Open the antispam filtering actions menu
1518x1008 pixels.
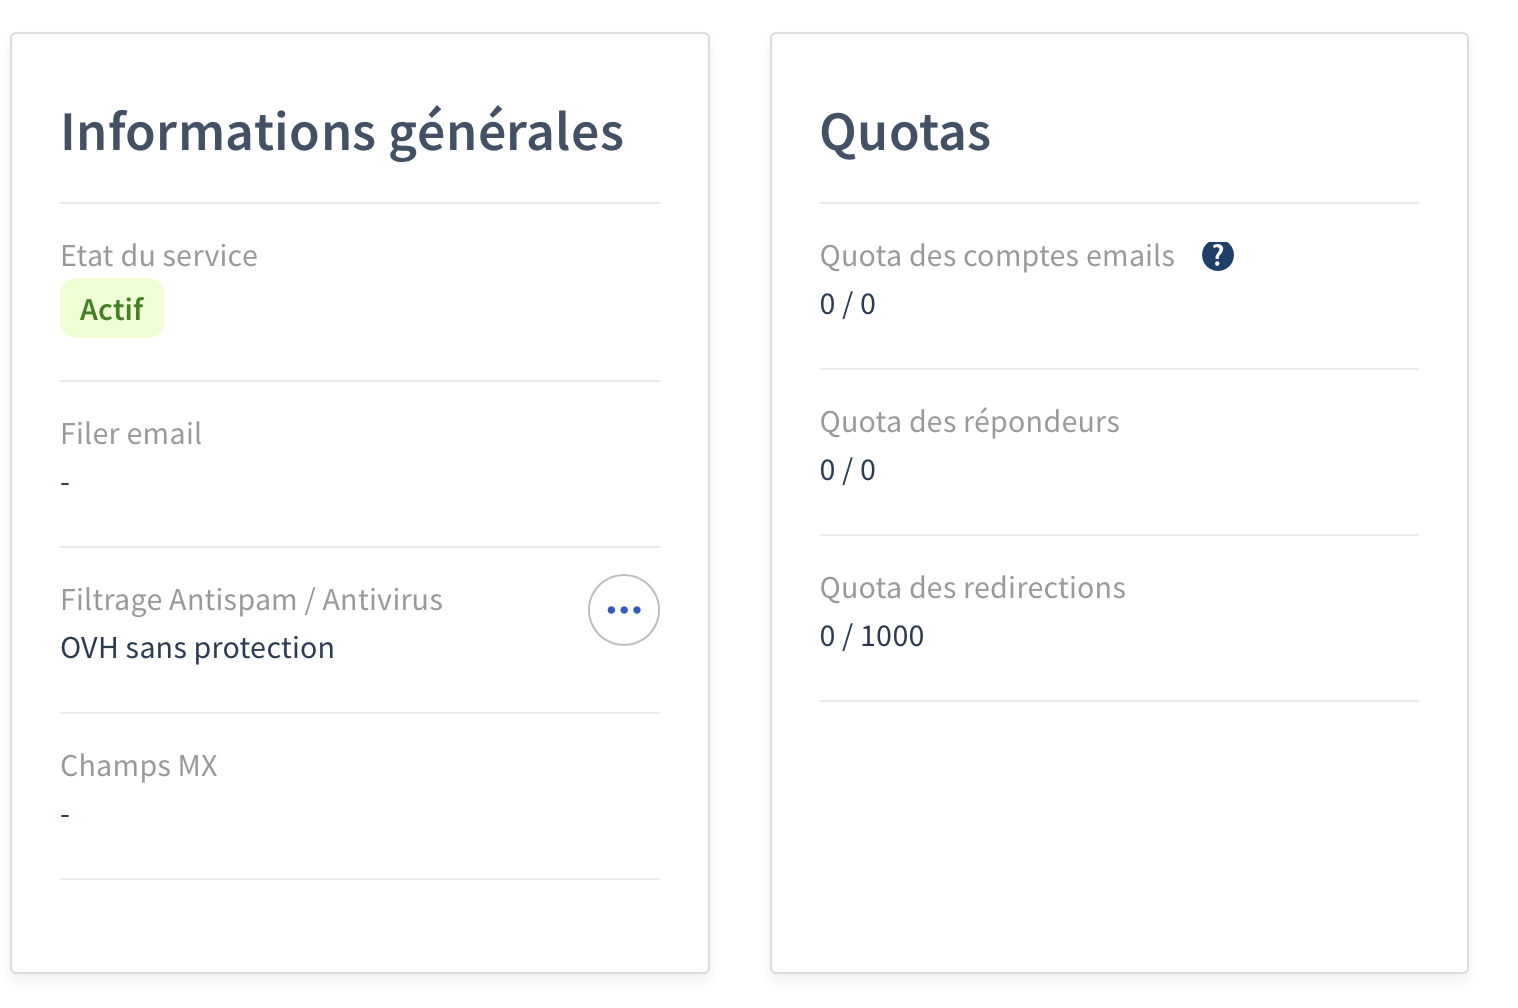pyautogui.click(x=623, y=610)
